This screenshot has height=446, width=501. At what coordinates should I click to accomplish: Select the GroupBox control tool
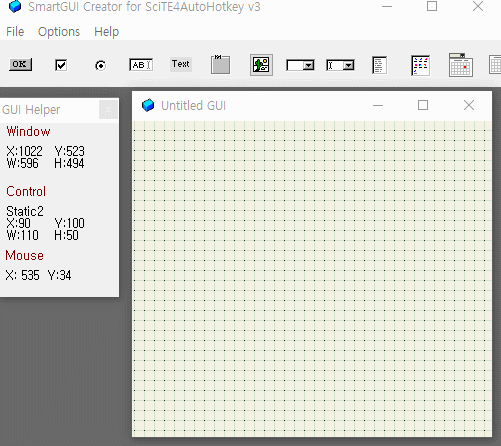tap(220, 64)
